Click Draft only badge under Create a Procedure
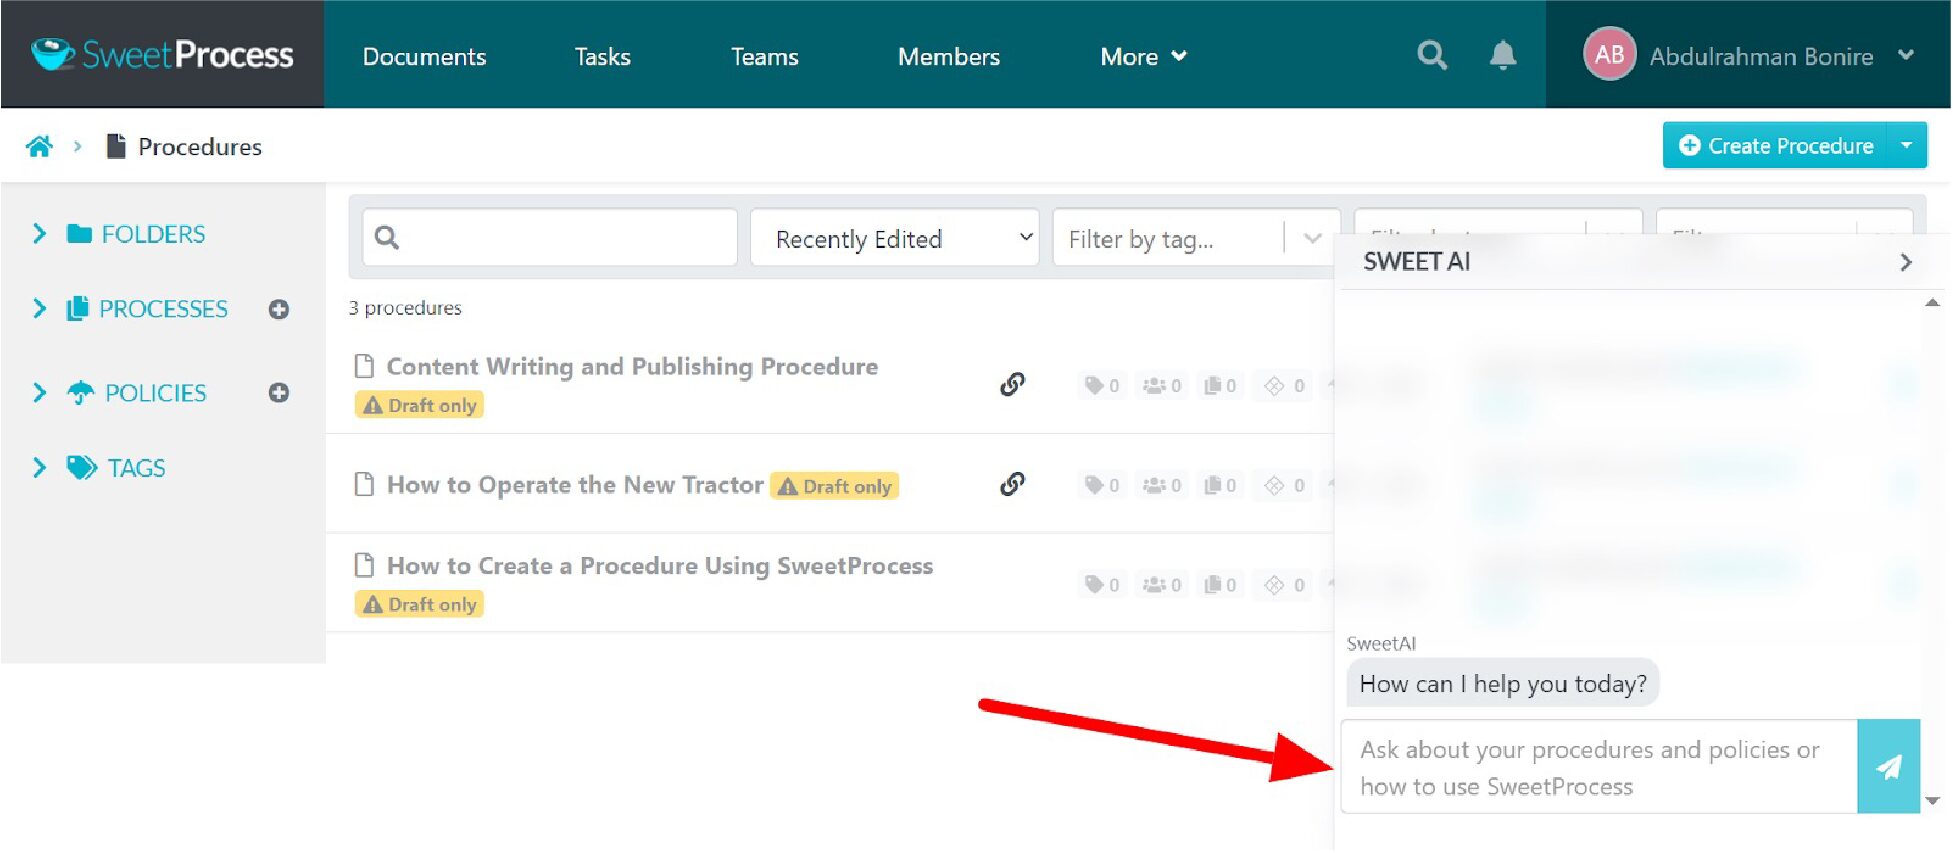Screen dimensions: 1953x853 coord(420,604)
